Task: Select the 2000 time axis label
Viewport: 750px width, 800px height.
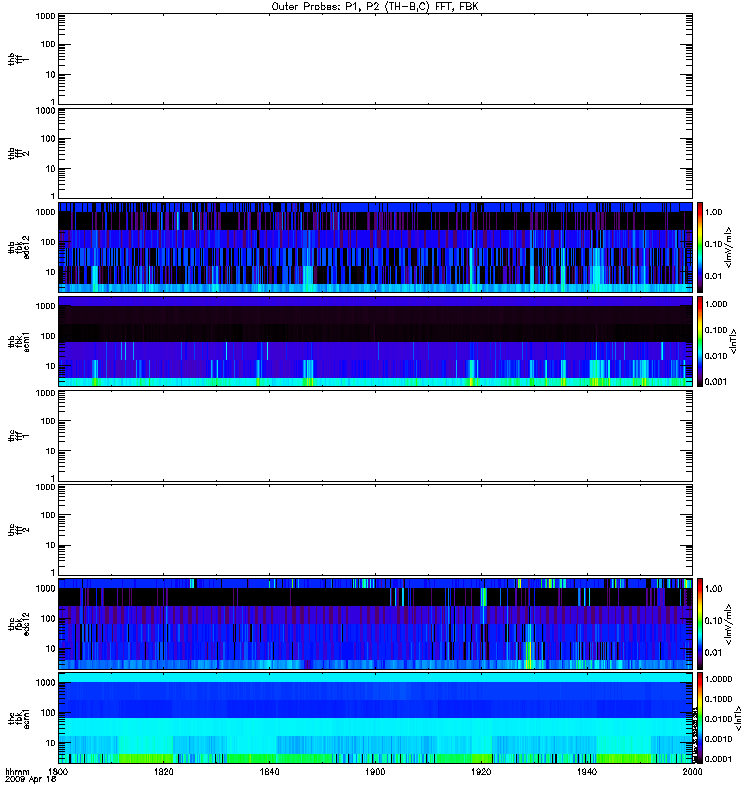Action: tap(692, 772)
